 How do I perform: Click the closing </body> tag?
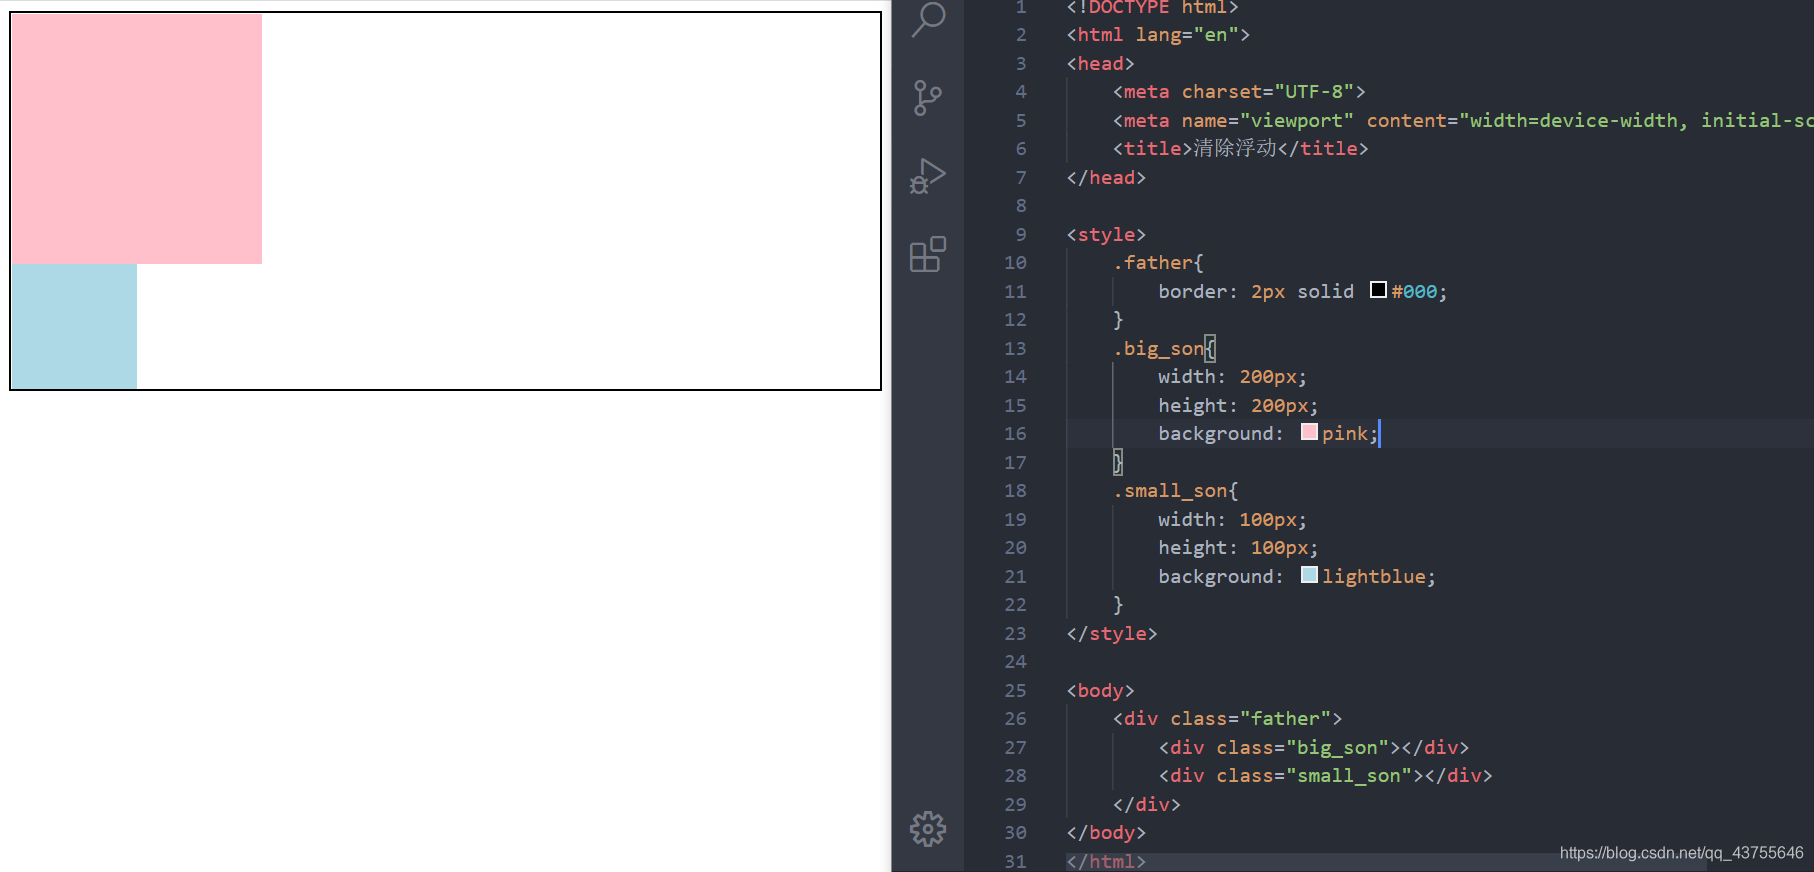[1106, 832]
